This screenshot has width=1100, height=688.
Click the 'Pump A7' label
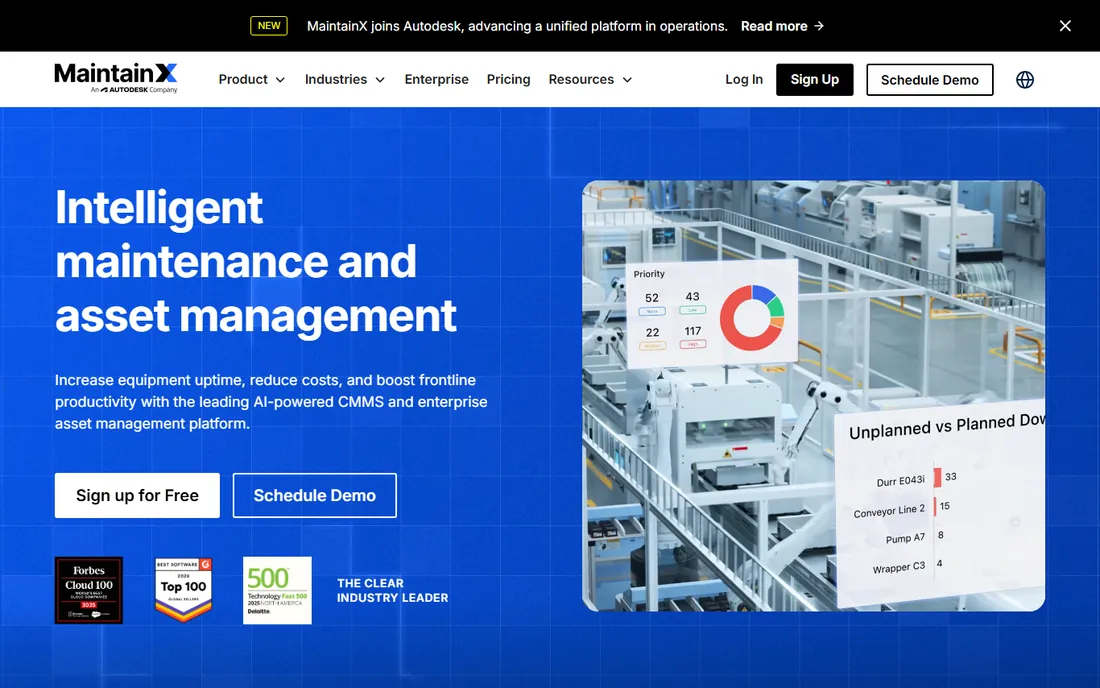[x=905, y=539]
